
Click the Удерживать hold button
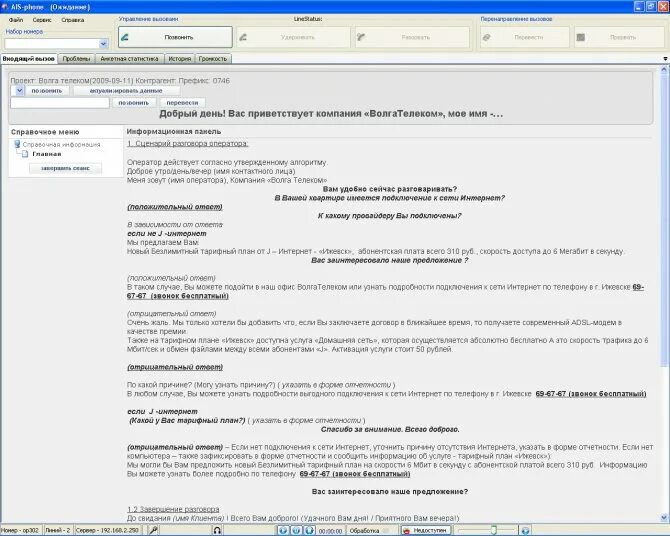click(293, 37)
